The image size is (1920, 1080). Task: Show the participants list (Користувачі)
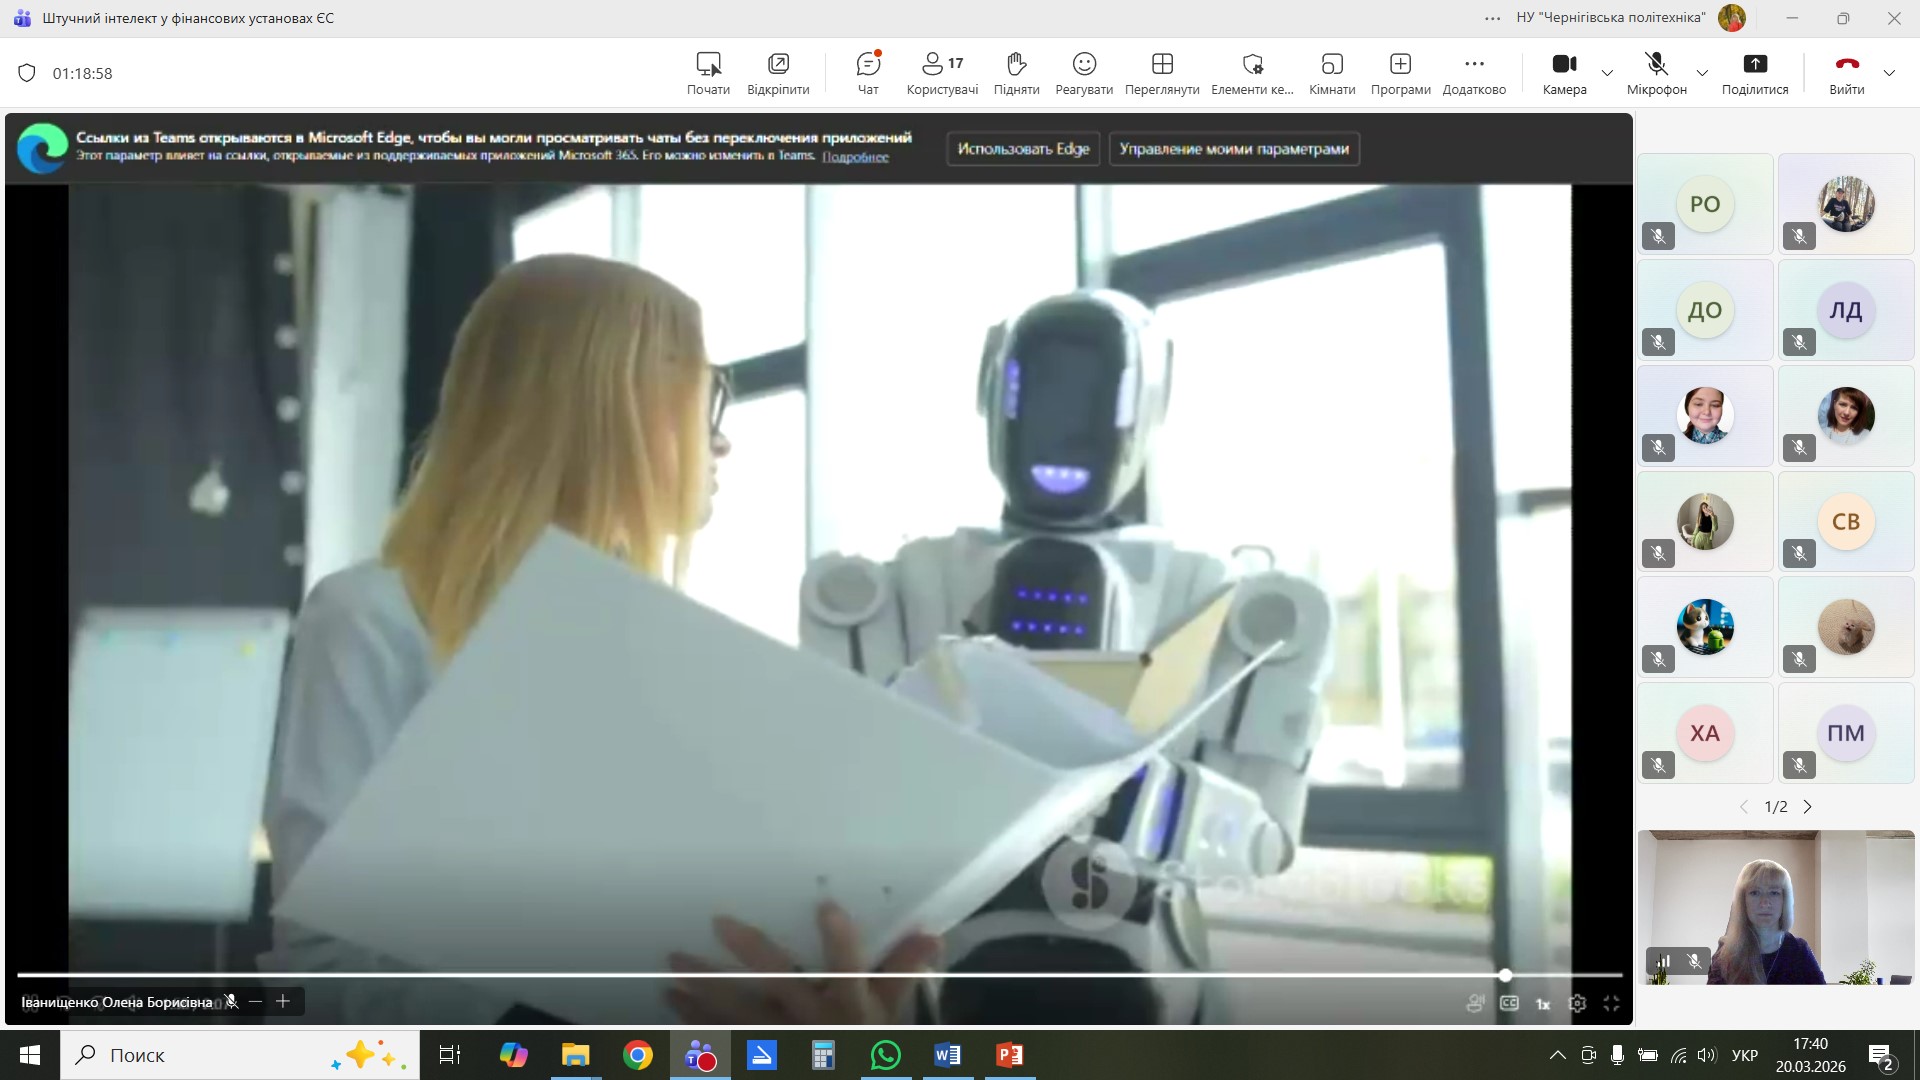942,73
